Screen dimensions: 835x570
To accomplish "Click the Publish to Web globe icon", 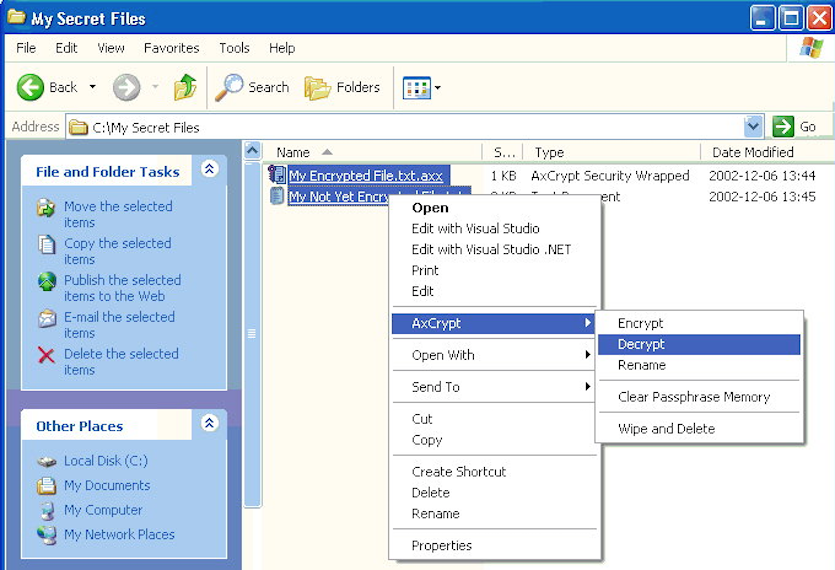I will pos(47,281).
